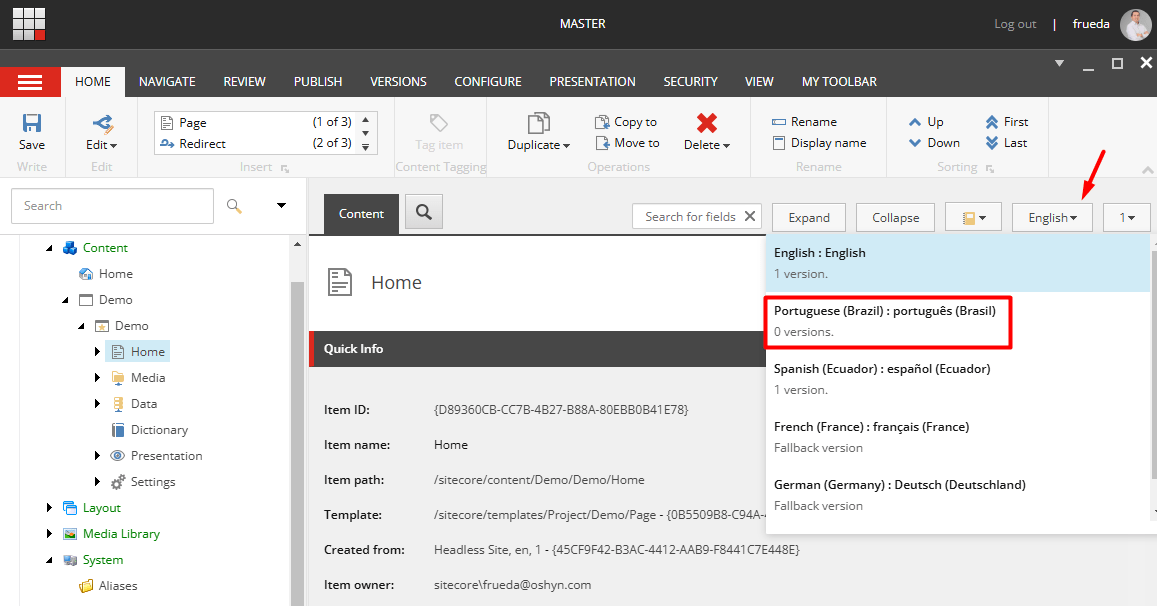
Task: Switch to the VIEW ribbon tab
Action: tap(759, 82)
